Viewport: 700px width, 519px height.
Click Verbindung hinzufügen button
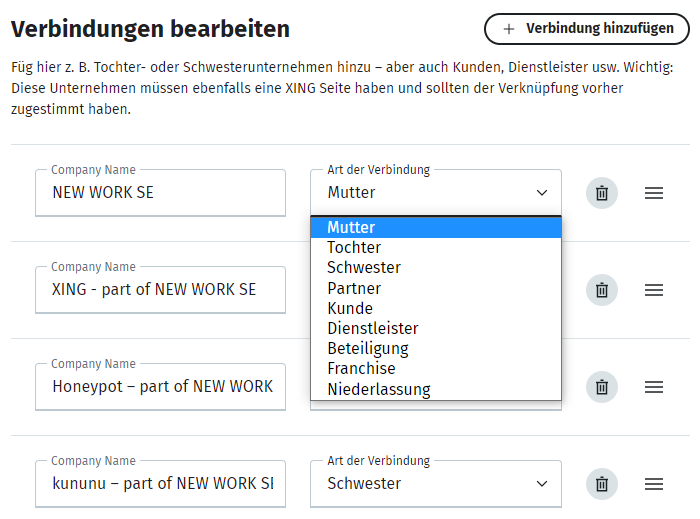[587, 29]
